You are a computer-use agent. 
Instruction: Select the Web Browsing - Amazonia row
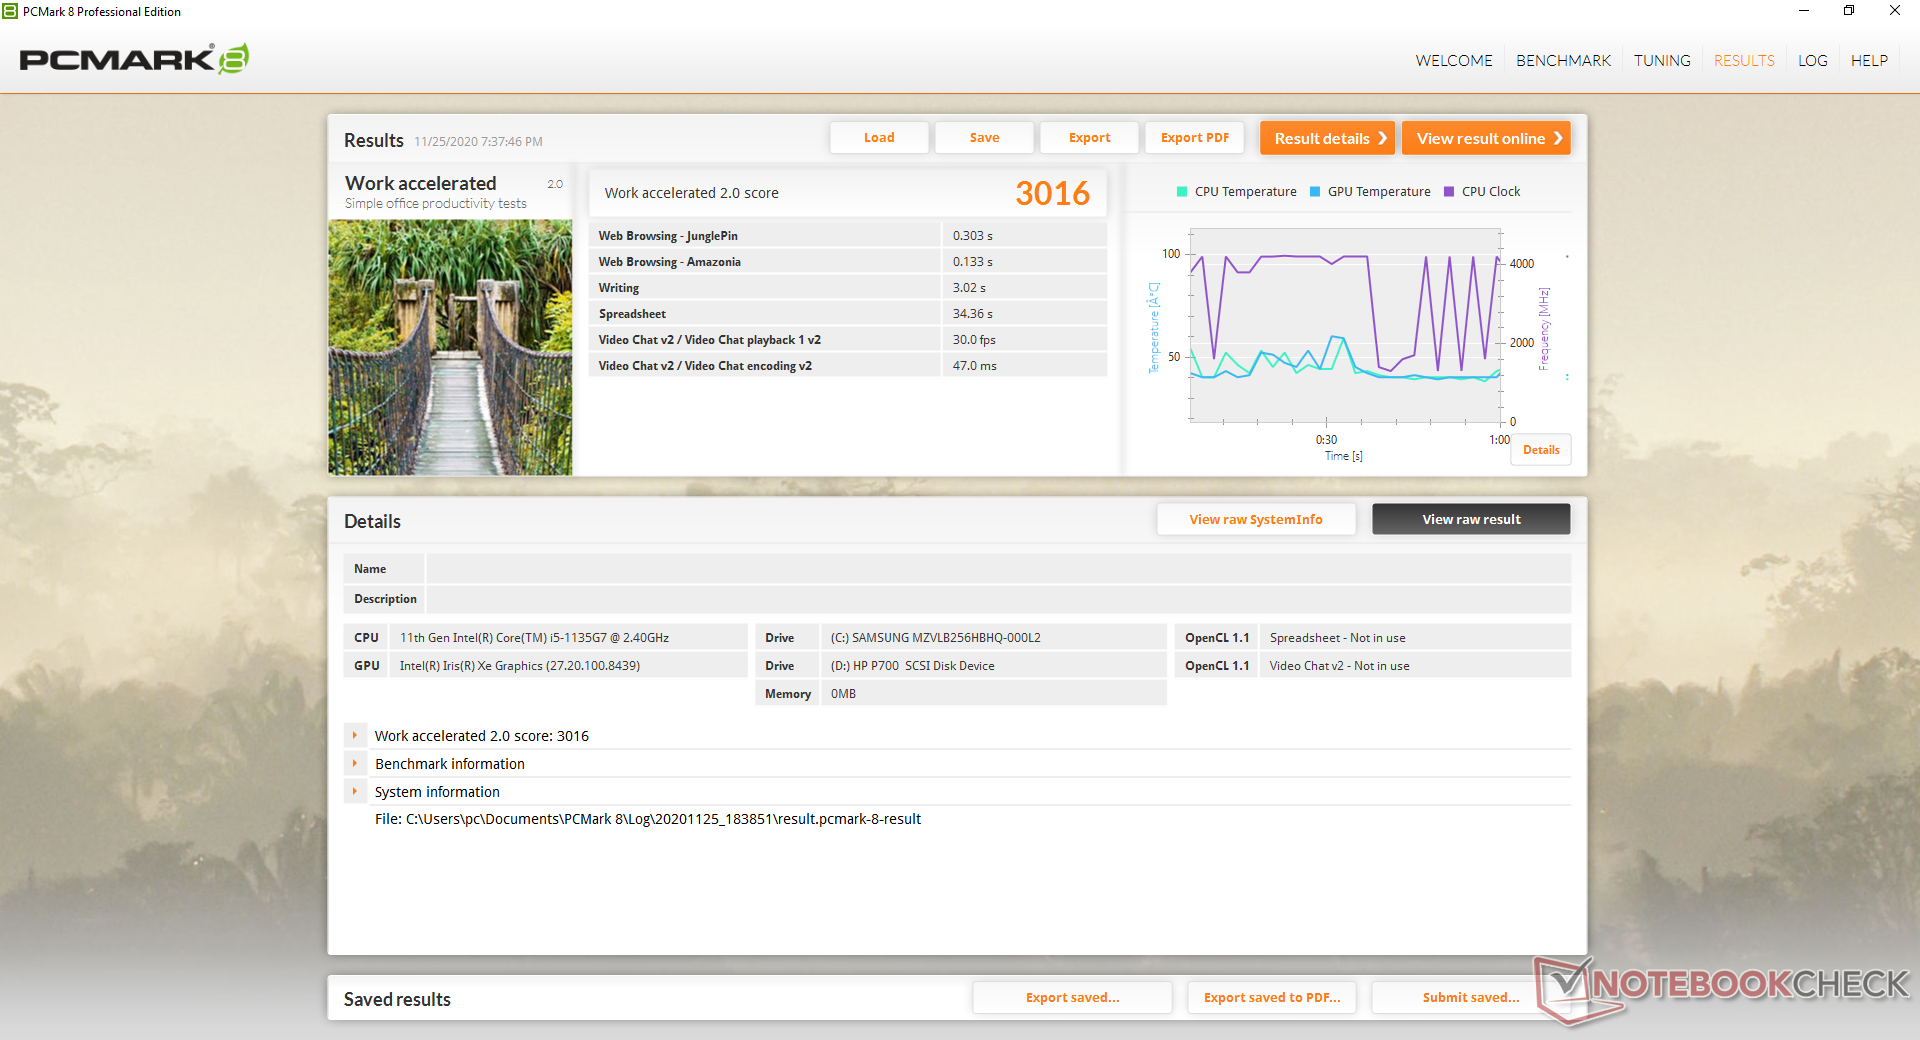pos(848,262)
